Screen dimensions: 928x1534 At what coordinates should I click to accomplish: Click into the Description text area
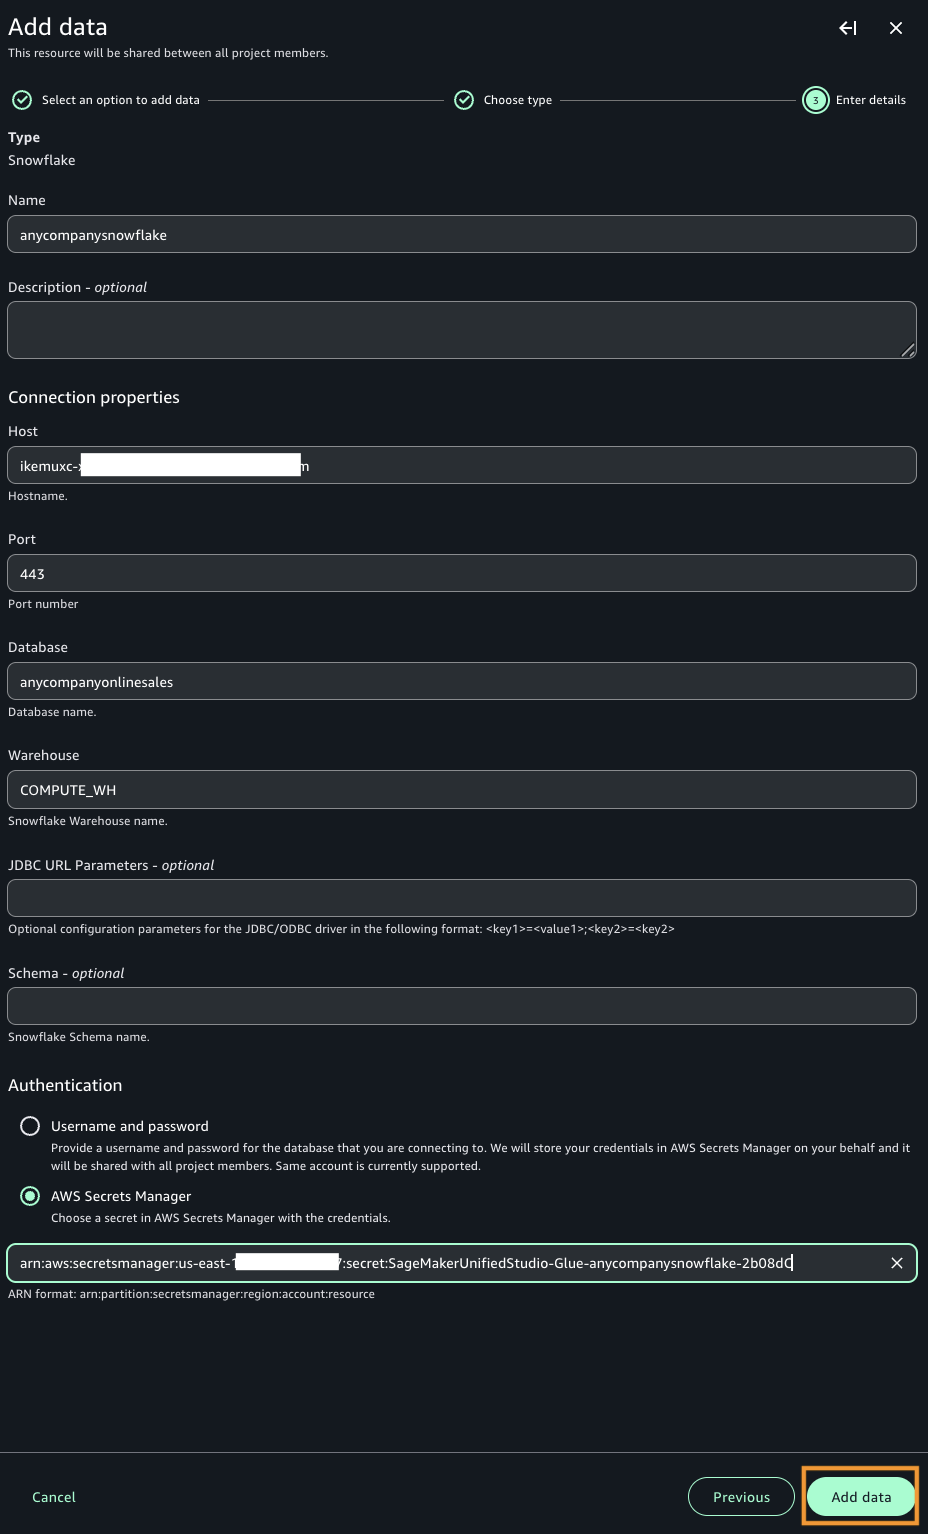click(462, 330)
